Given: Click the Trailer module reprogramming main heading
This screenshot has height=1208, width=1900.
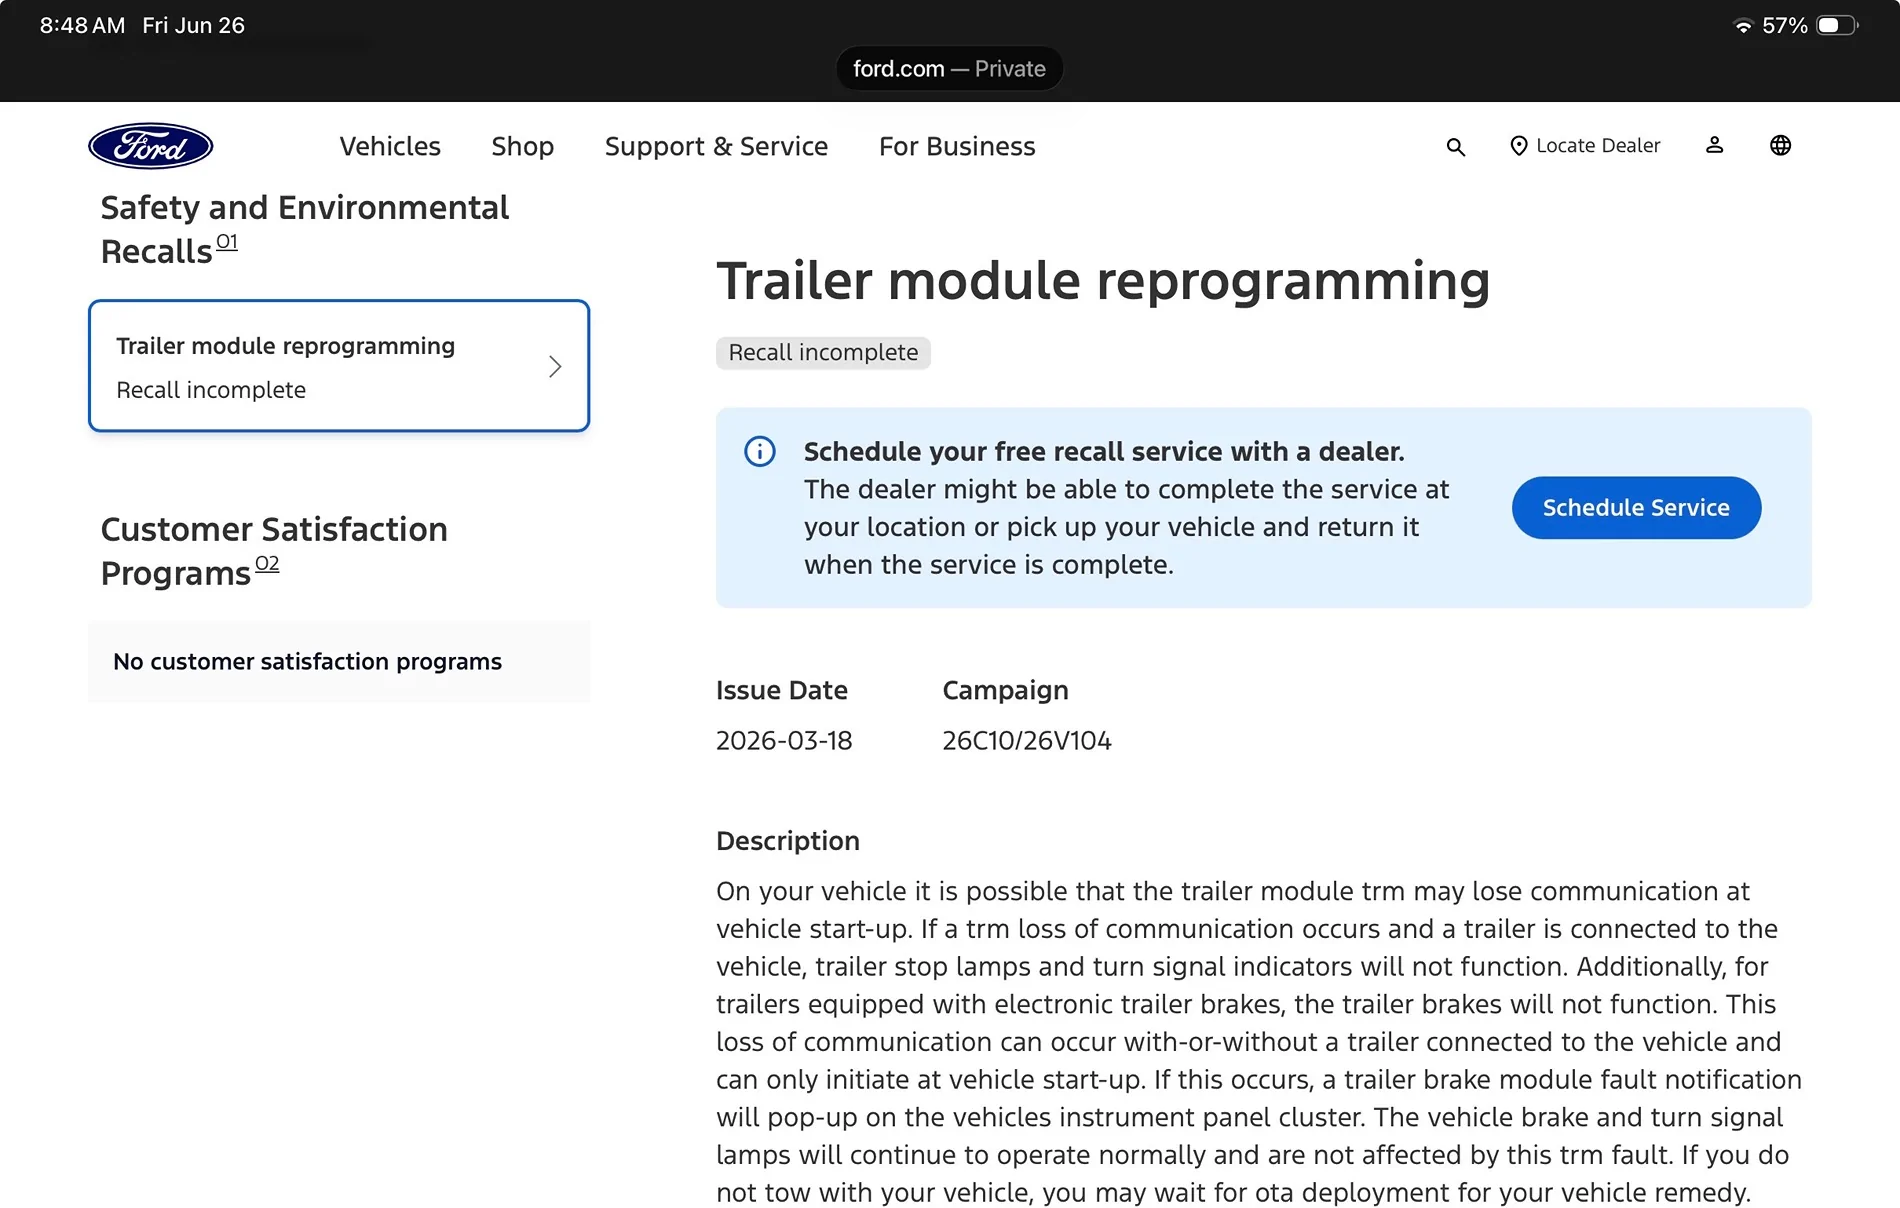Looking at the screenshot, I should (1103, 281).
